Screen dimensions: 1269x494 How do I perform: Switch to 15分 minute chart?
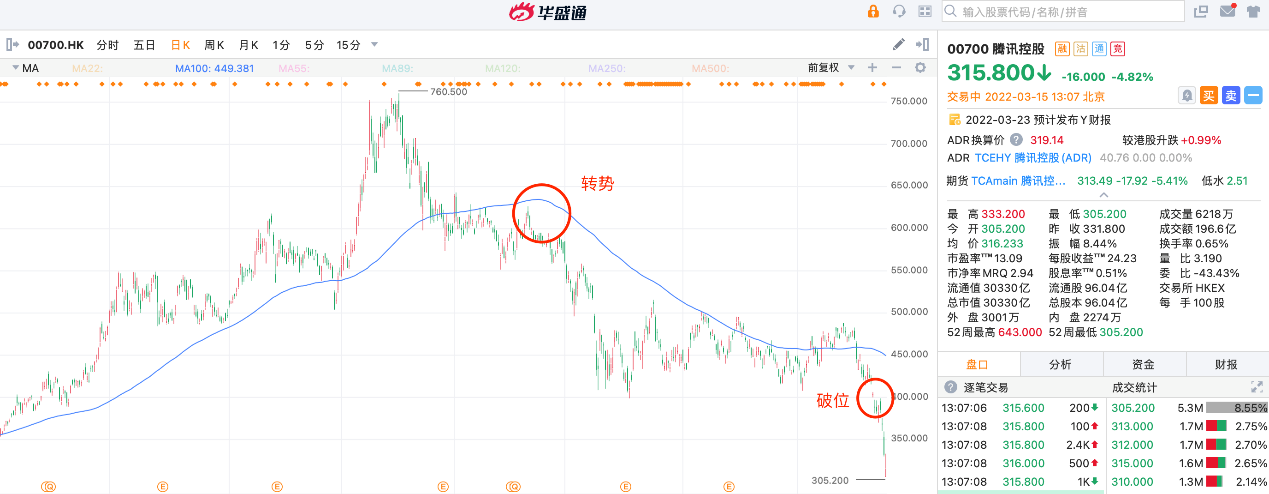tap(348, 45)
